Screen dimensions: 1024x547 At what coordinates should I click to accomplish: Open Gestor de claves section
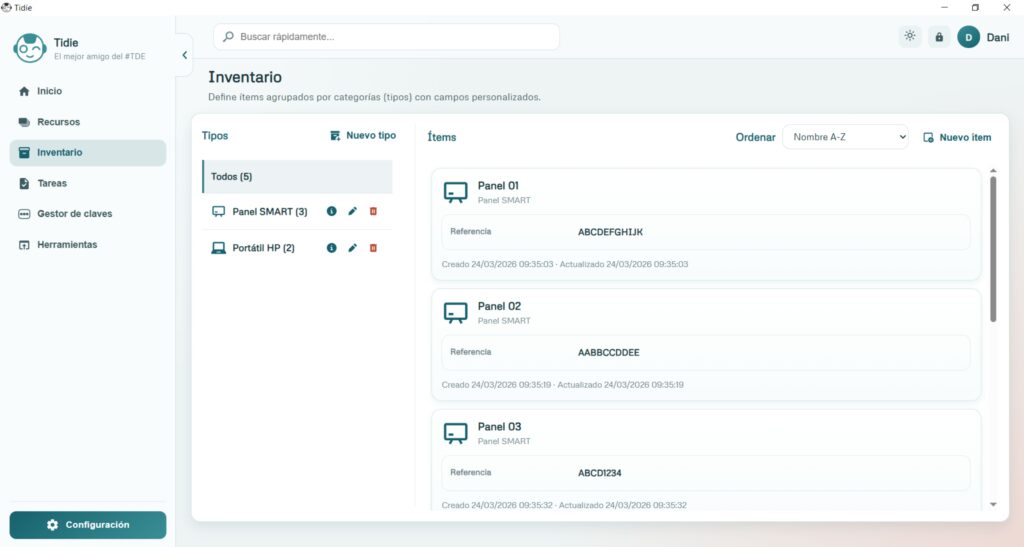click(74, 214)
